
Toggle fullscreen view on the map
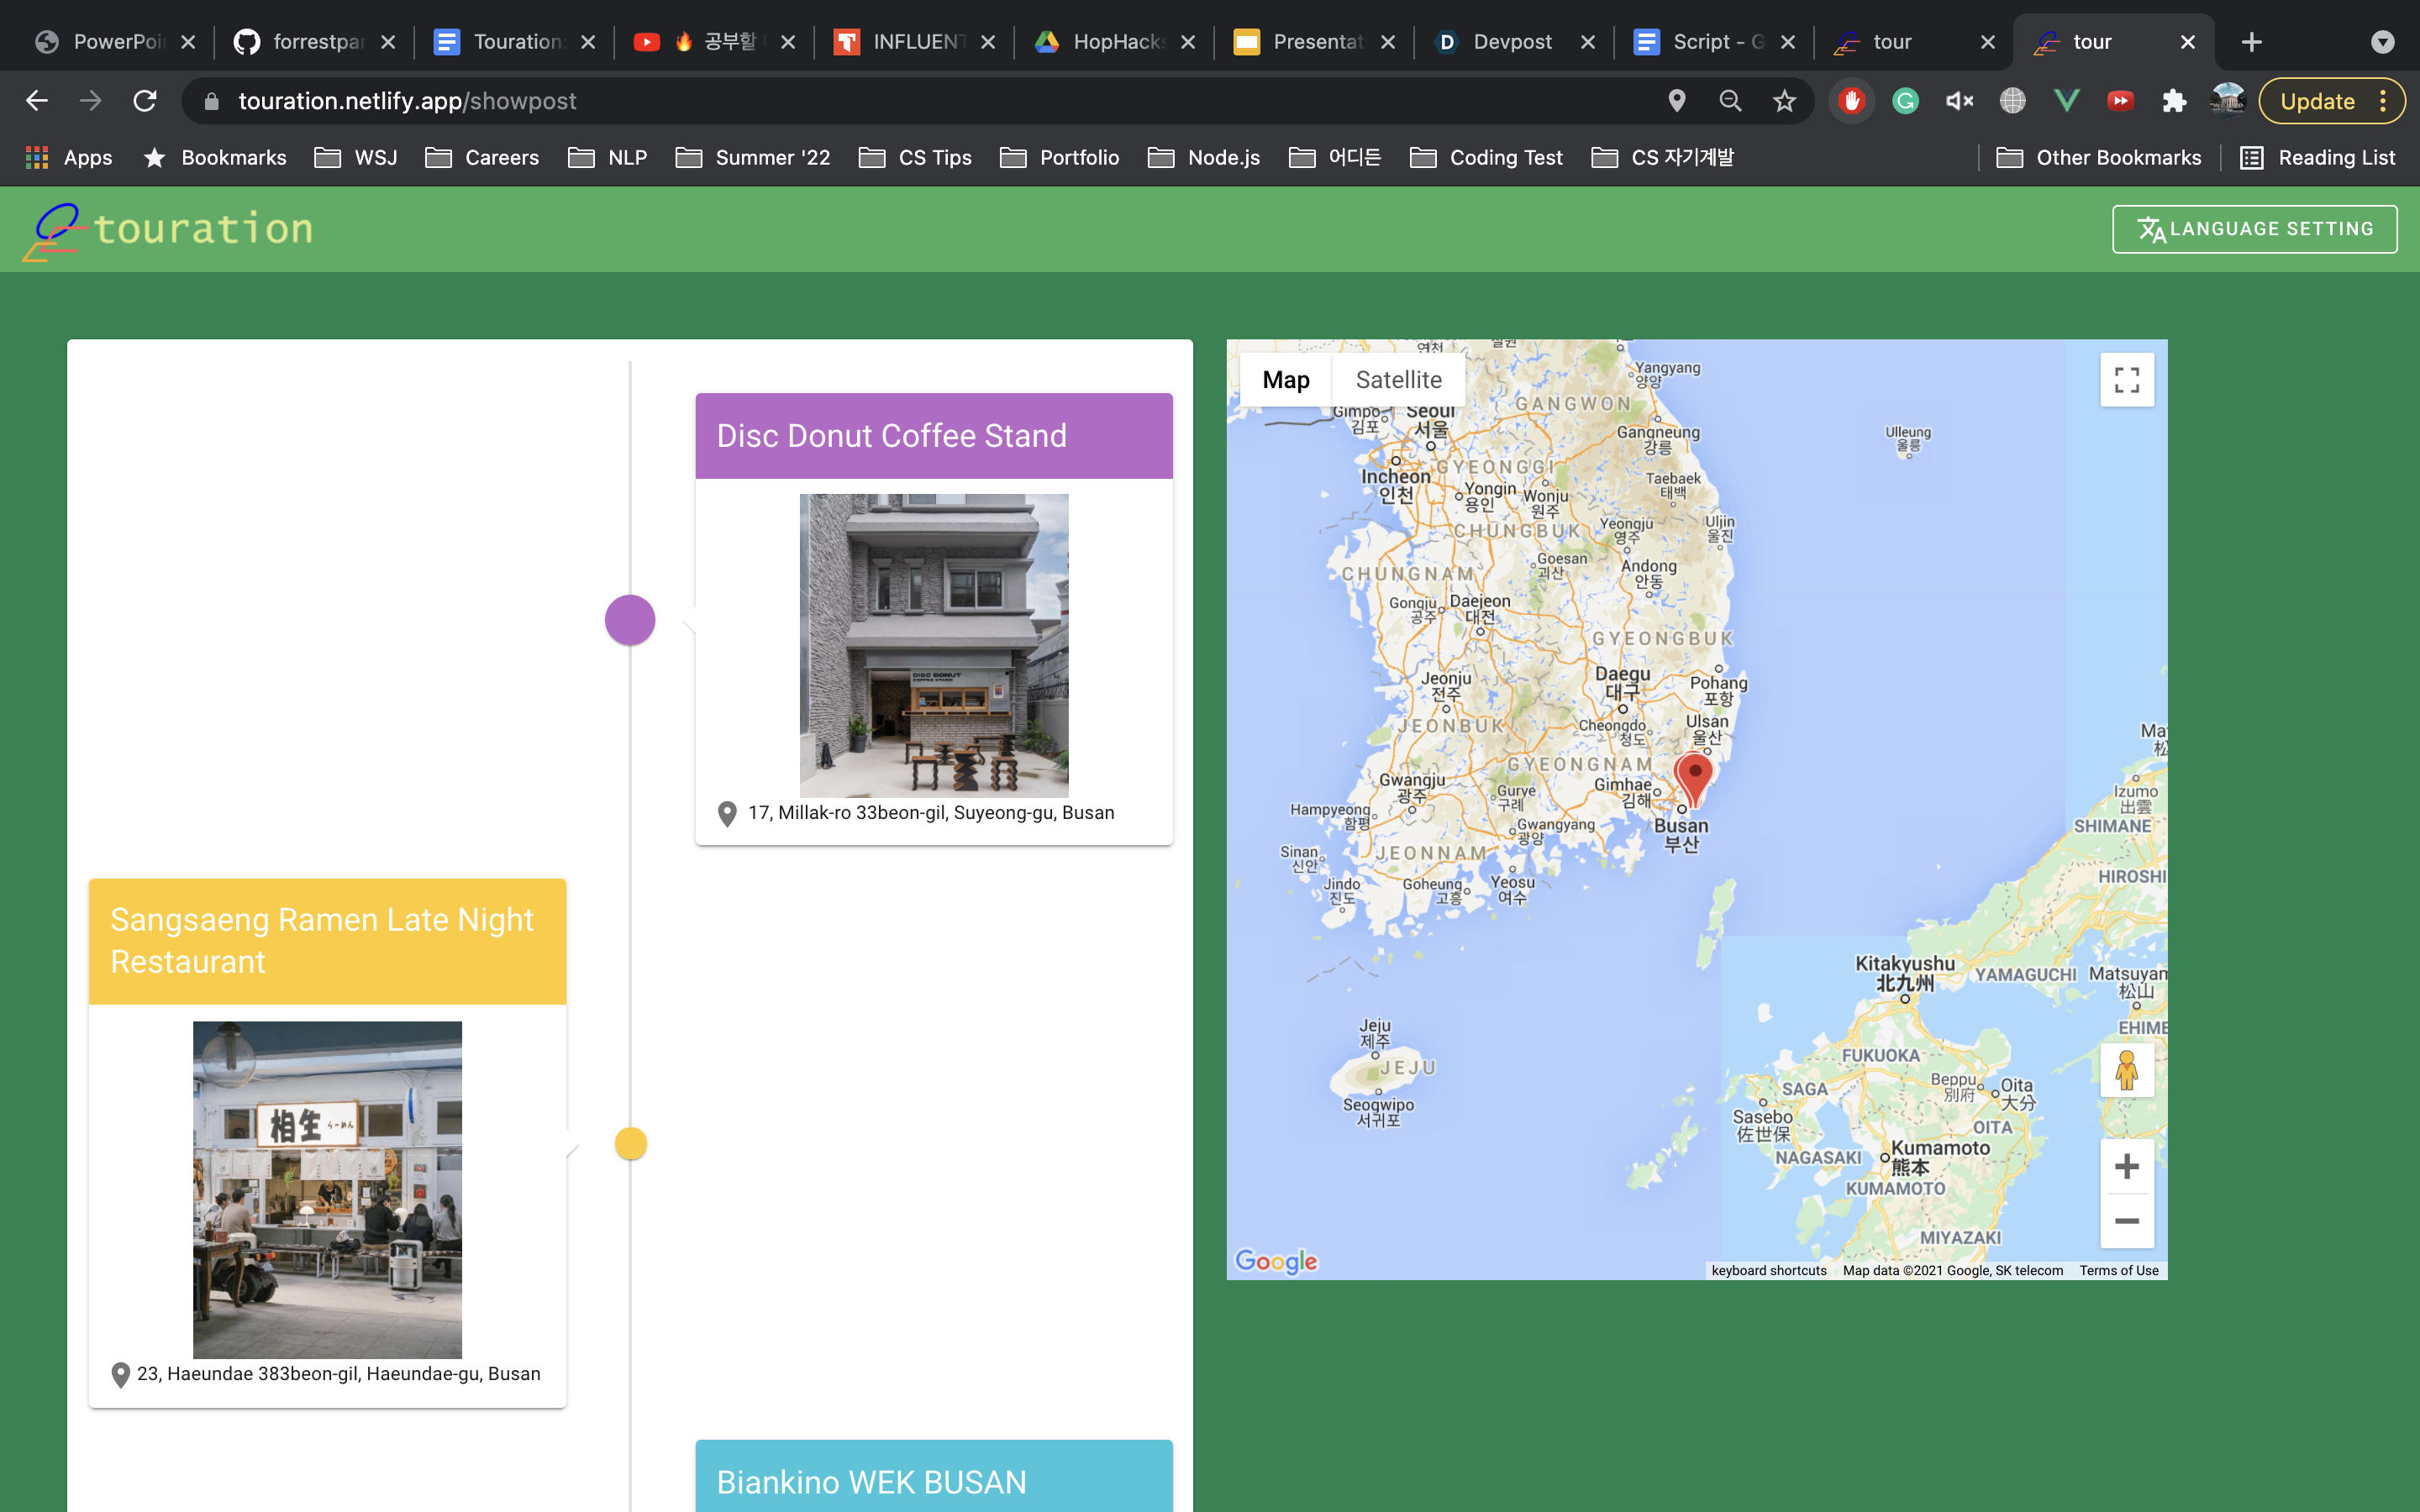click(2126, 380)
